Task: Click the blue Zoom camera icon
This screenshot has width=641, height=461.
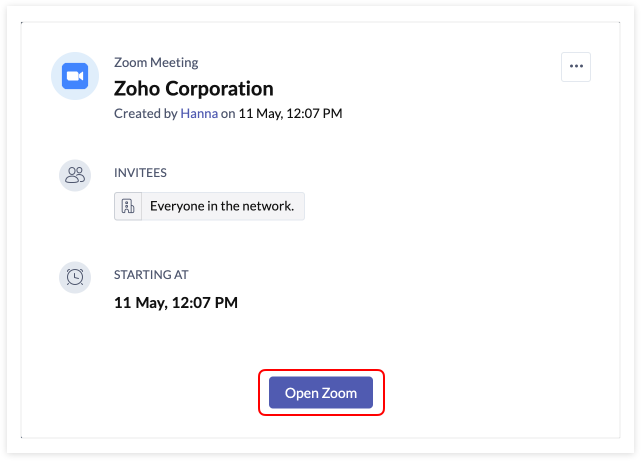Action: pyautogui.click(x=75, y=77)
